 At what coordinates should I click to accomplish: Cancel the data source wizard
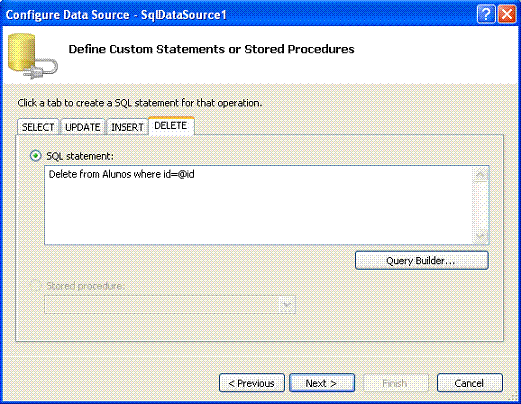[470, 383]
